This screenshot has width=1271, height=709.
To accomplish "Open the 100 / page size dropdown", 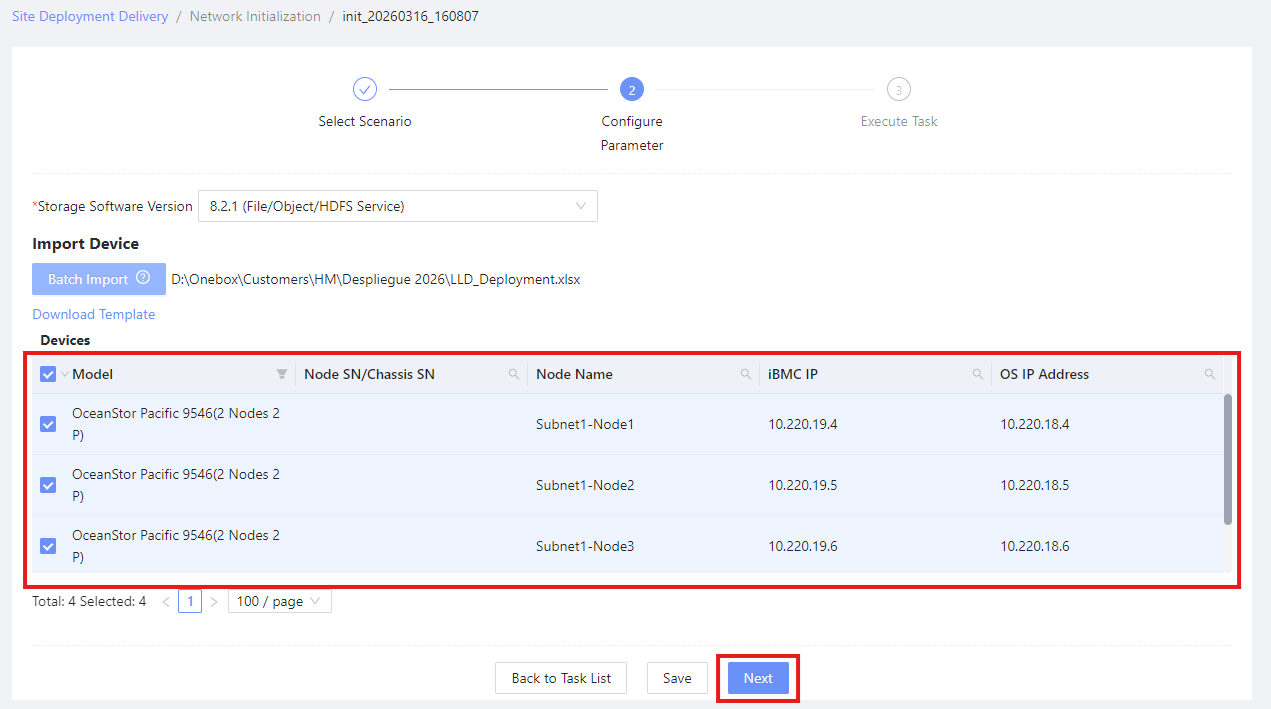I will pyautogui.click(x=279, y=602).
